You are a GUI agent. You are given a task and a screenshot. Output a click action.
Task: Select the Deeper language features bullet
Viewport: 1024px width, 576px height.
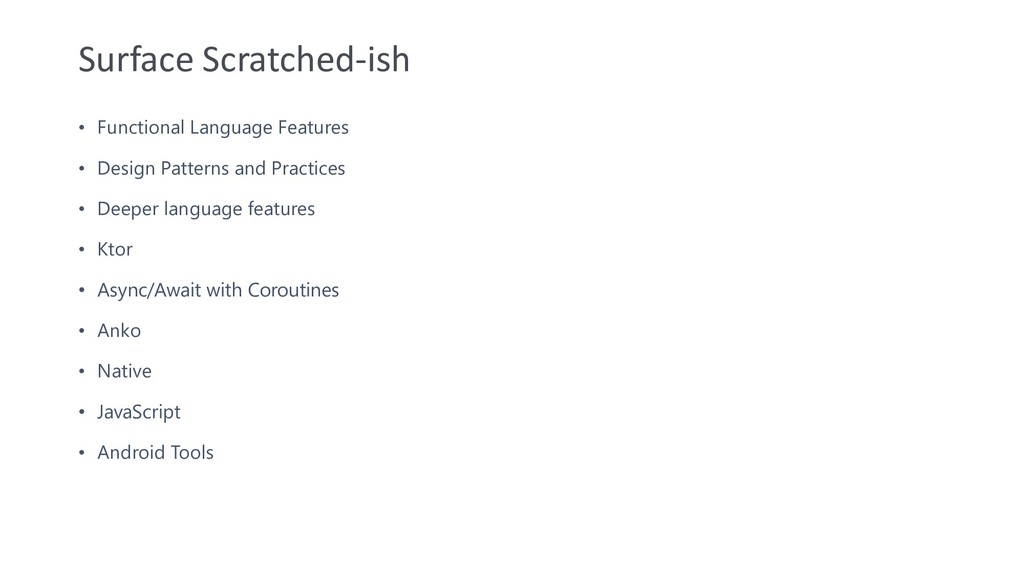pos(206,209)
